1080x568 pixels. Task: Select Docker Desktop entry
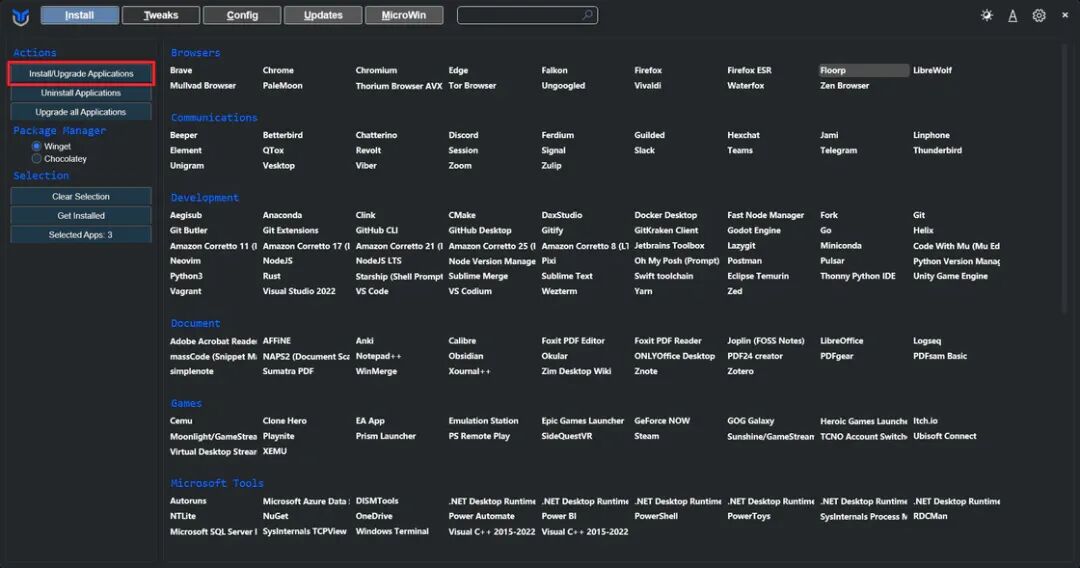[x=665, y=215]
